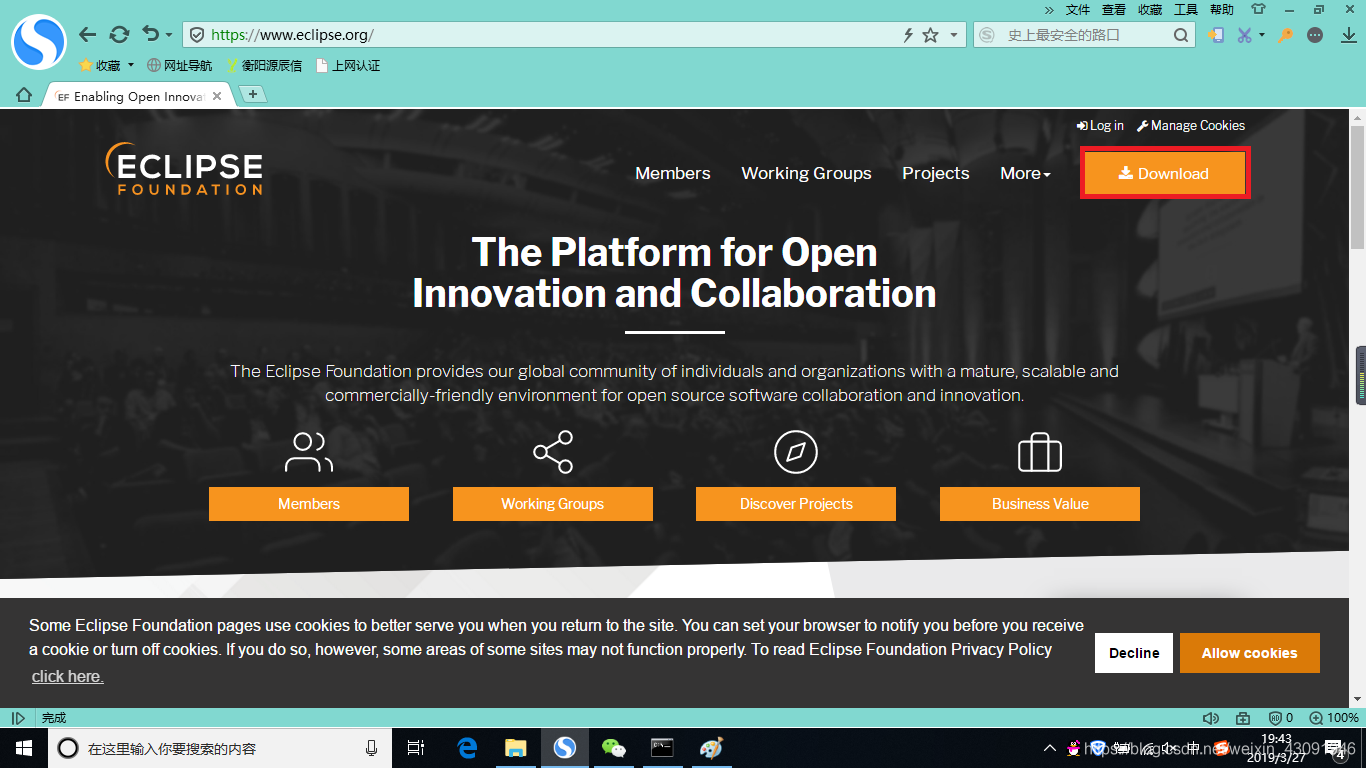Click the security shield icon in address bar
The image size is (1366, 768).
click(197, 35)
